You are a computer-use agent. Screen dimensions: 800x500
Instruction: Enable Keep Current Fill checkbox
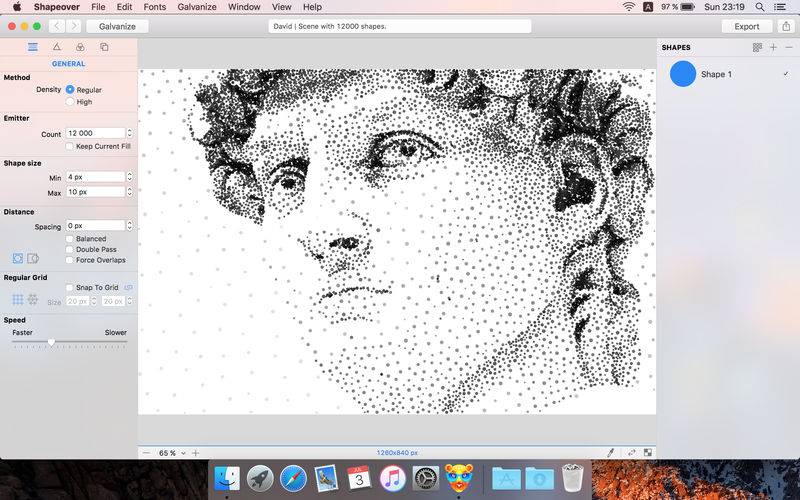69,146
